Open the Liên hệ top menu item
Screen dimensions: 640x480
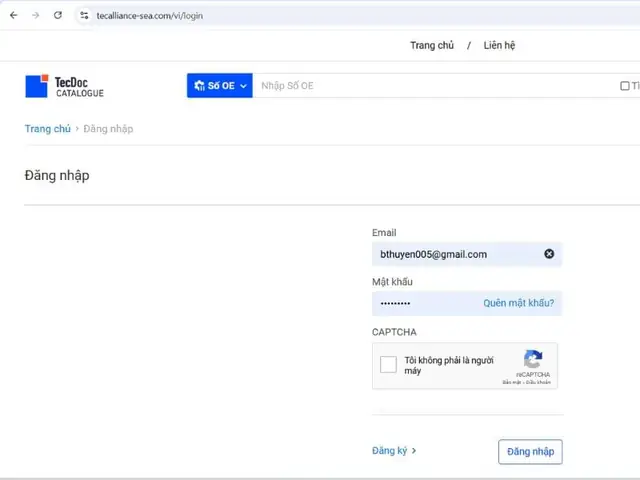(x=499, y=45)
